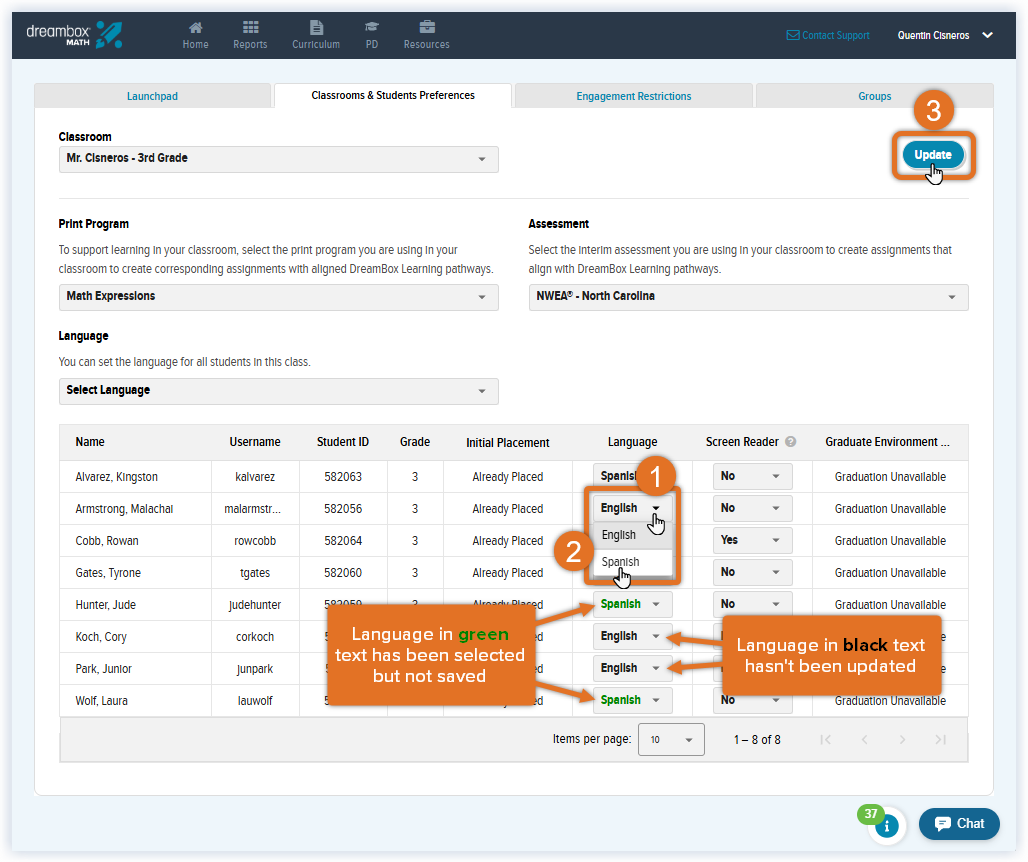Image resolution: width=1028 pixels, height=862 pixels.
Task: Click the Update button
Action: (933, 155)
